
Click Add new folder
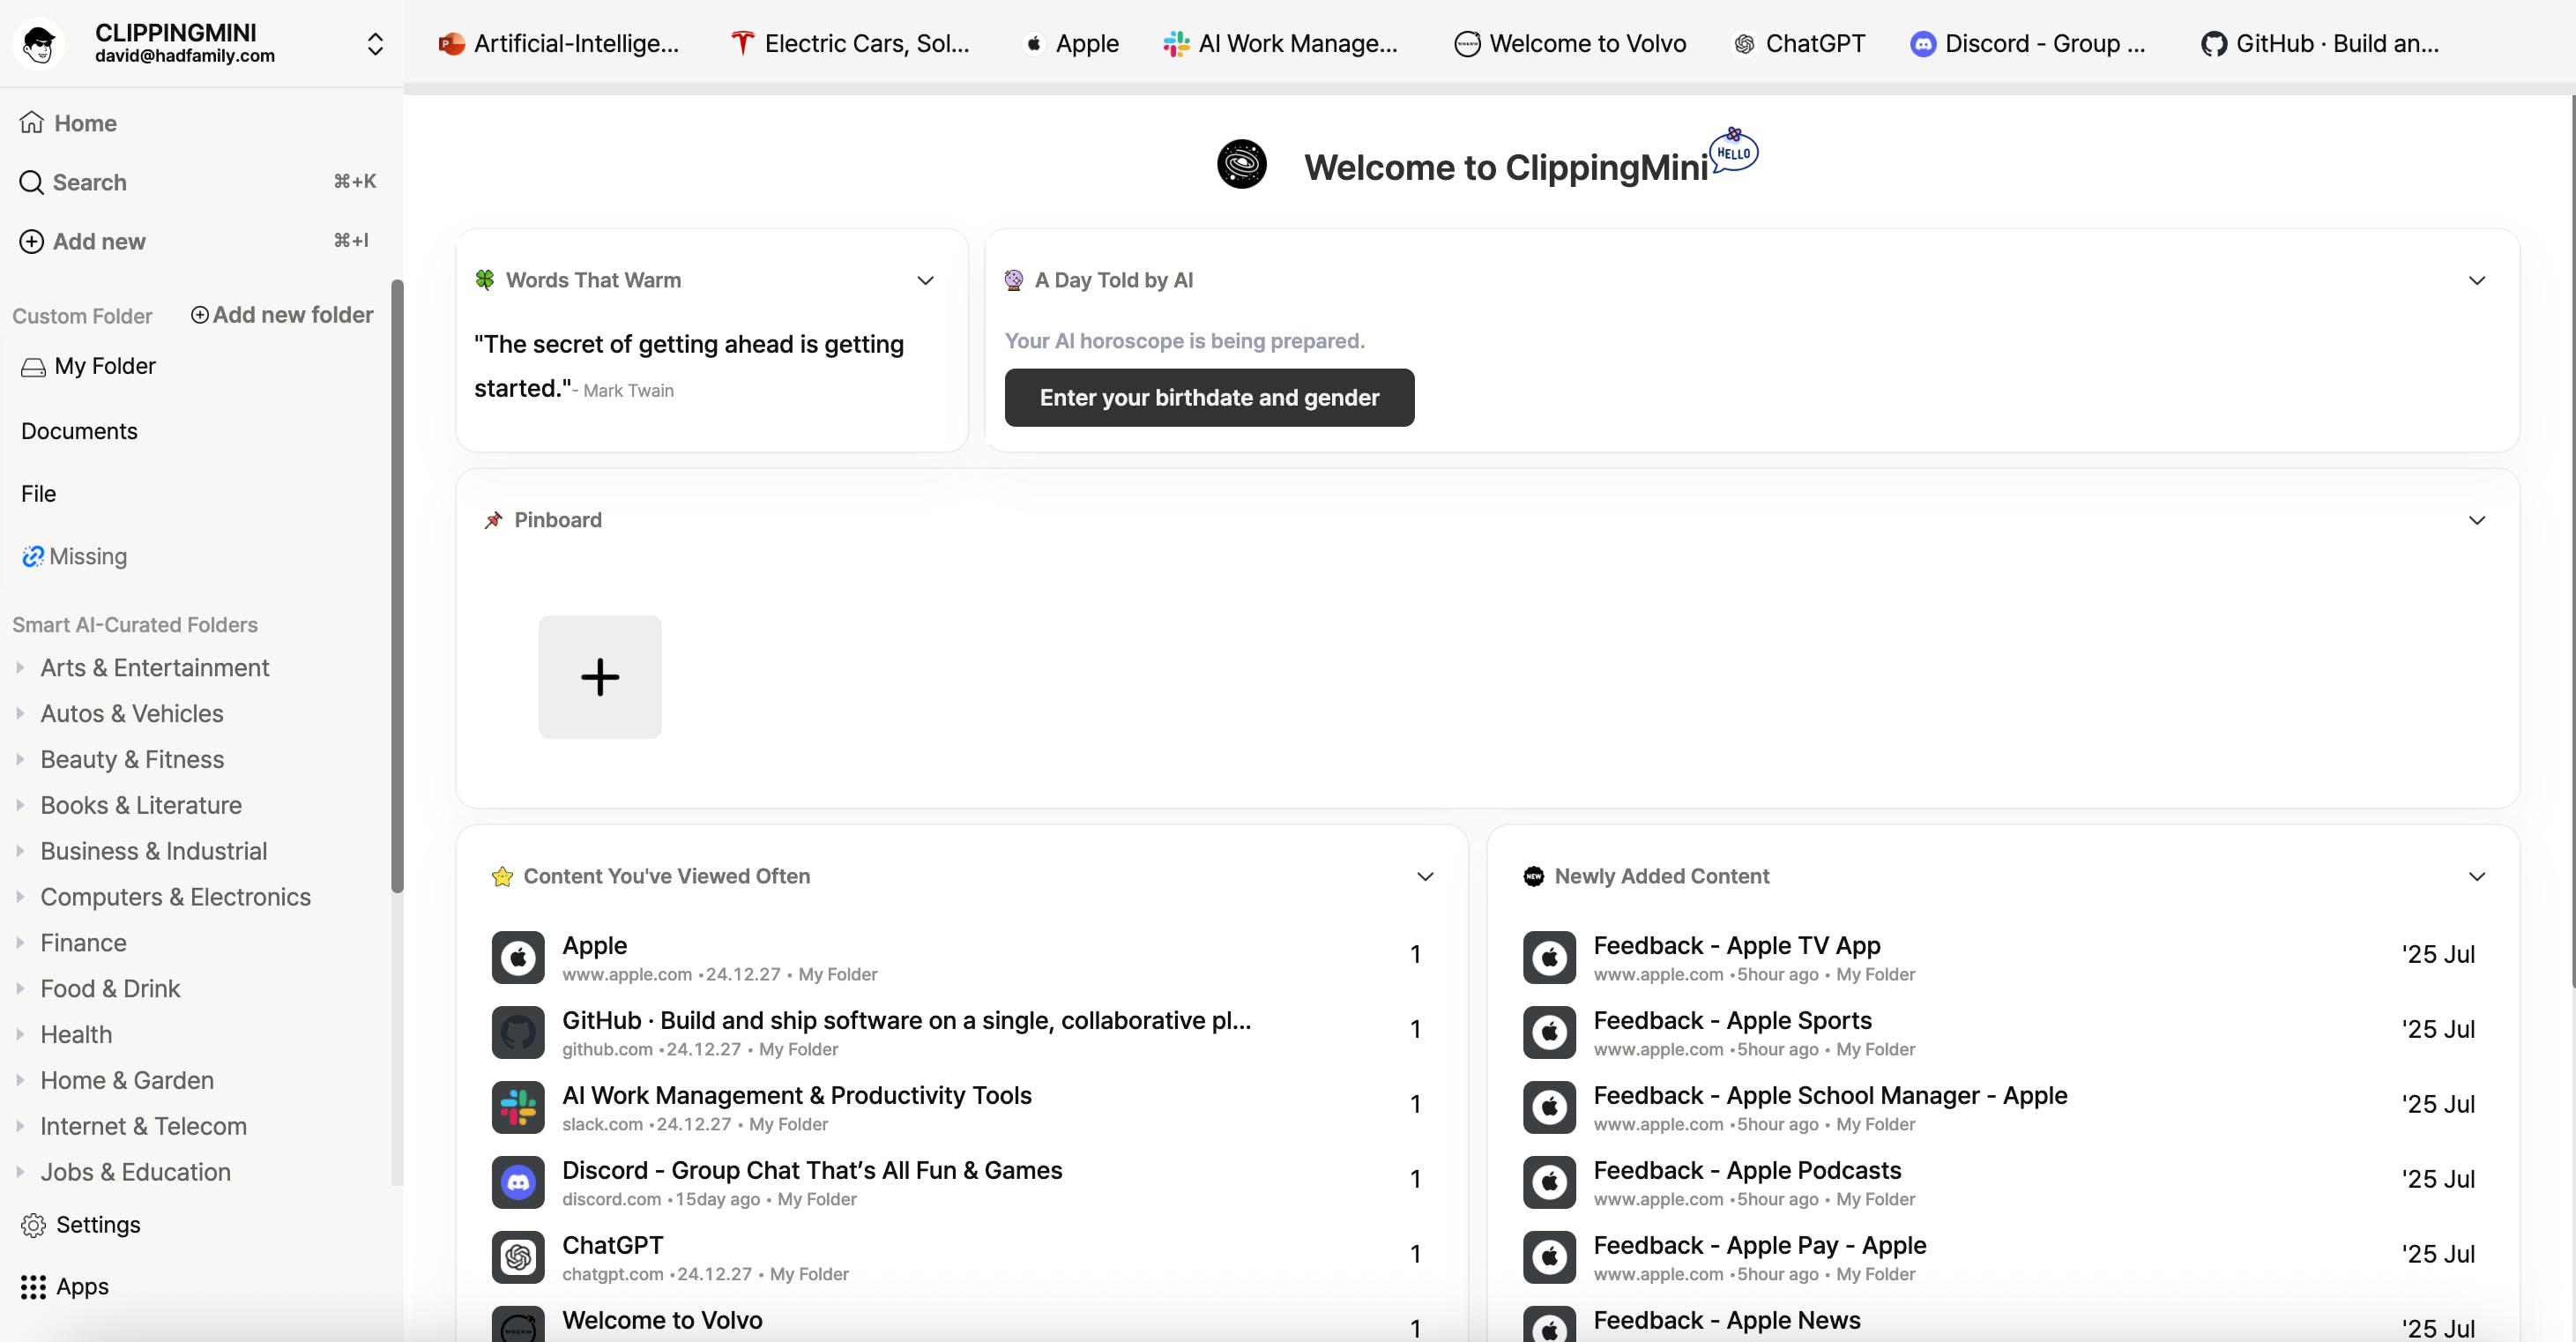[x=282, y=314]
